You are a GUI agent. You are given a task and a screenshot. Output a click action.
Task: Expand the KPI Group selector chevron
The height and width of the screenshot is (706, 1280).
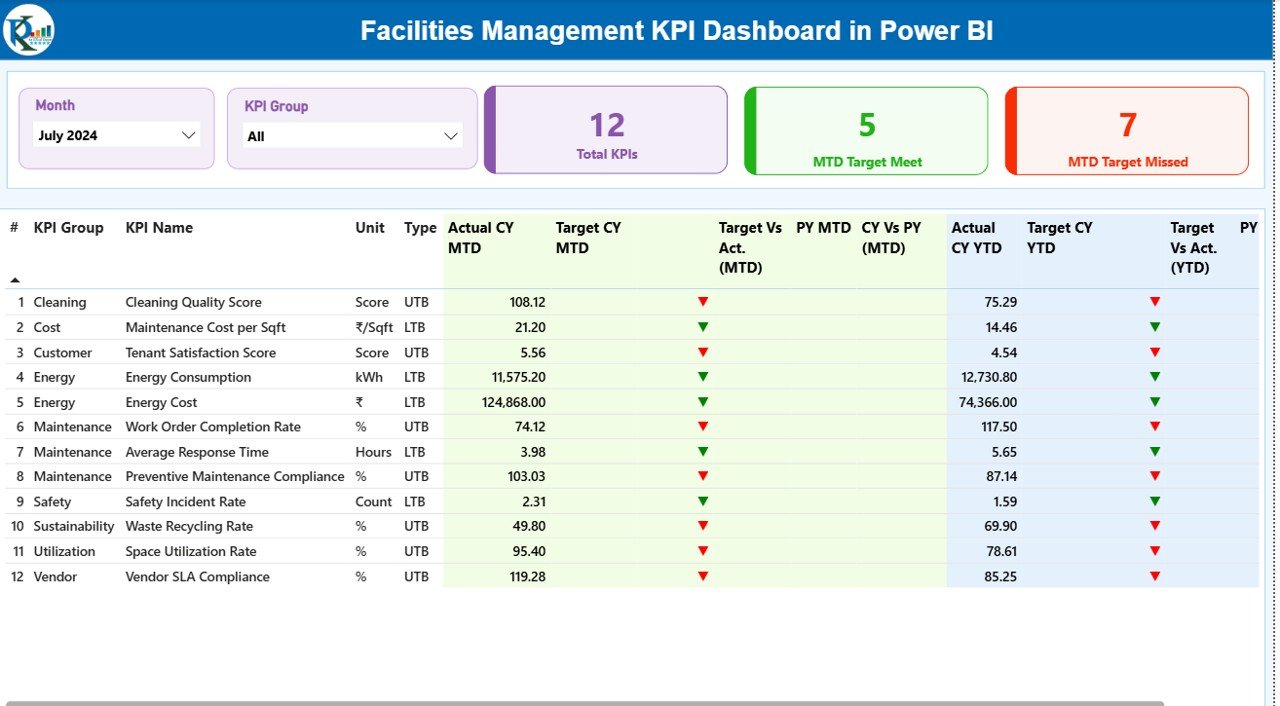pos(450,134)
